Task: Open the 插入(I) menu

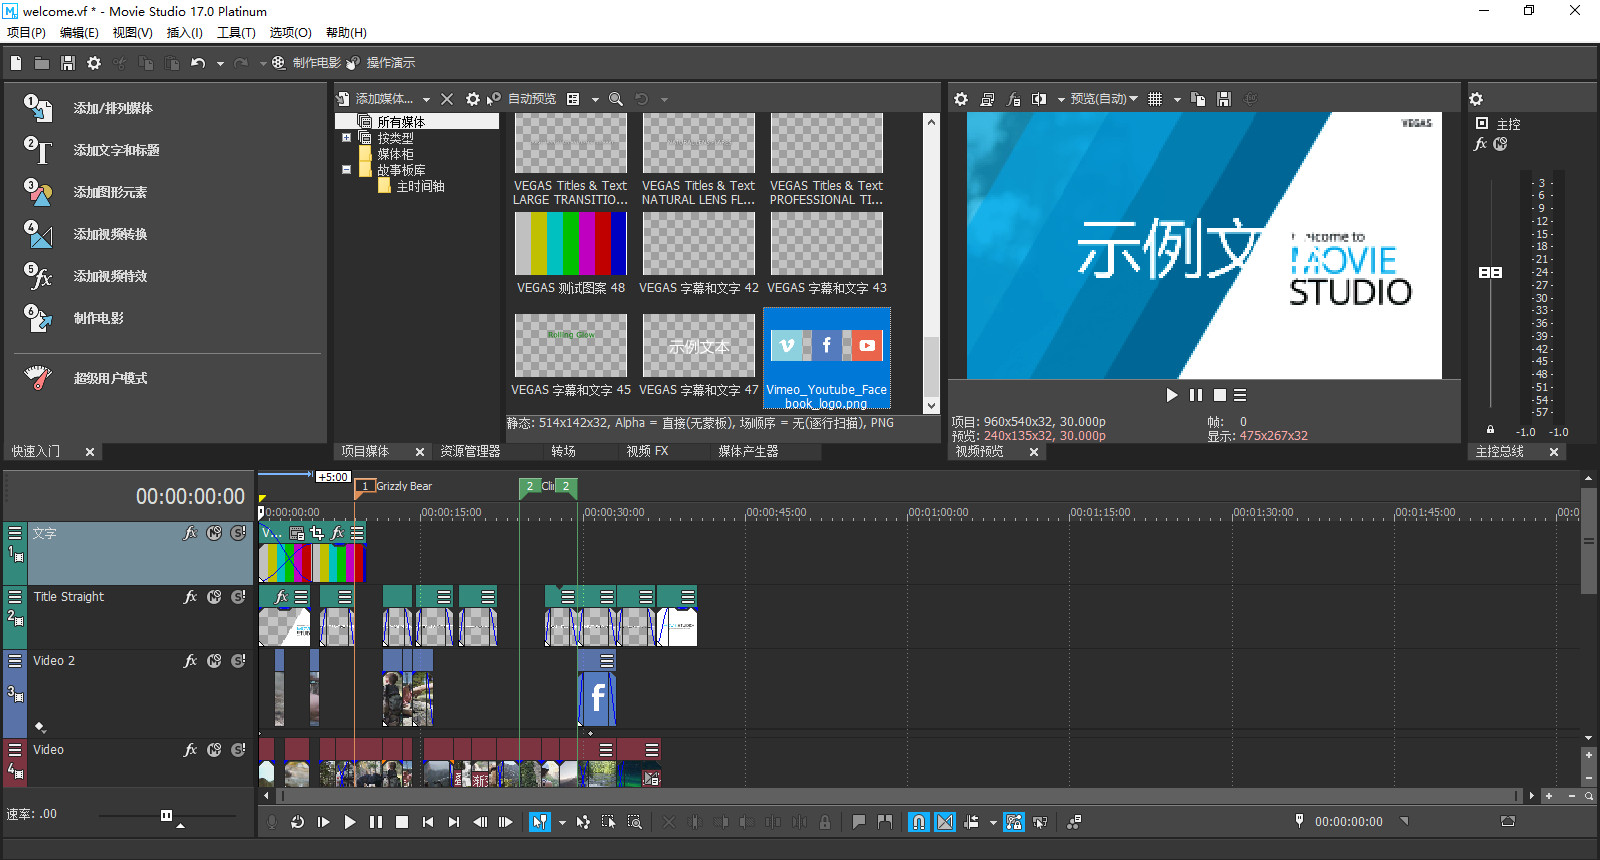Action: (x=184, y=33)
